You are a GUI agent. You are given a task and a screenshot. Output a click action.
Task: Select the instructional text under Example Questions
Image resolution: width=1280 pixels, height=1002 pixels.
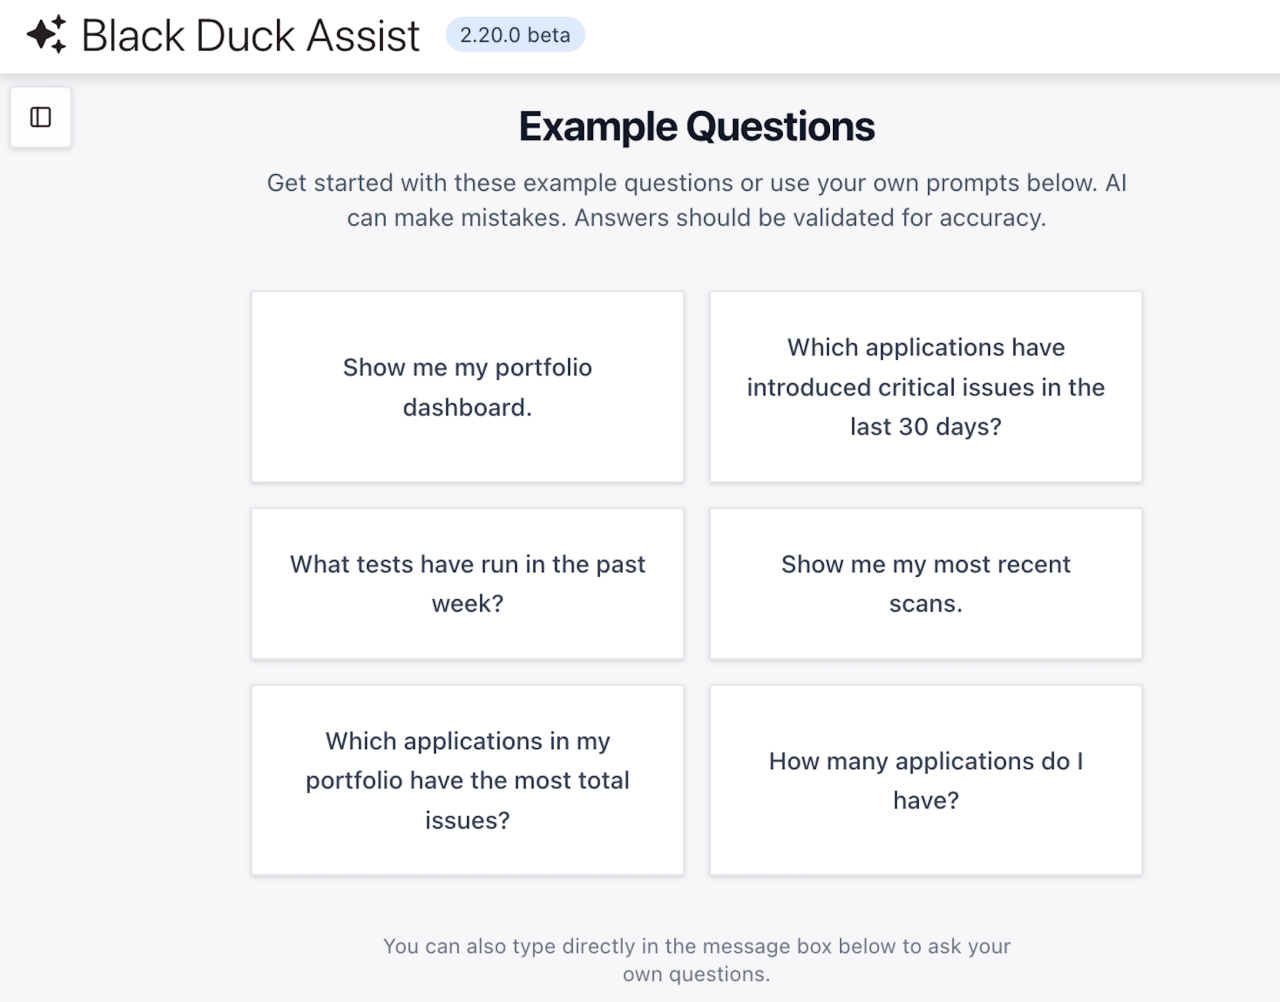pyautogui.click(x=696, y=200)
